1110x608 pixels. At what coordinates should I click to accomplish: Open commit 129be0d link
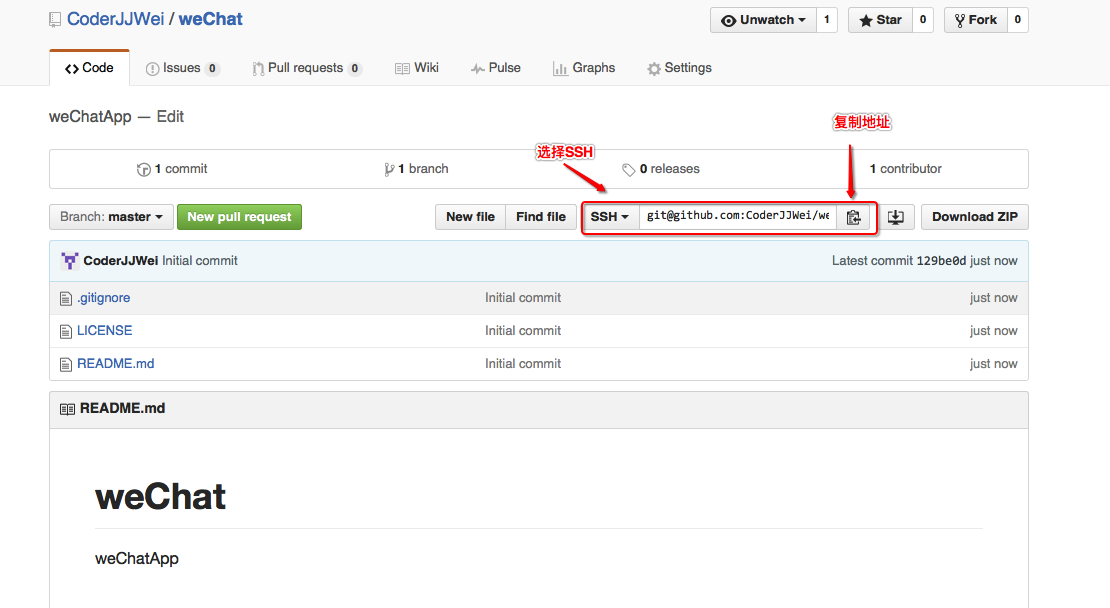coord(941,261)
